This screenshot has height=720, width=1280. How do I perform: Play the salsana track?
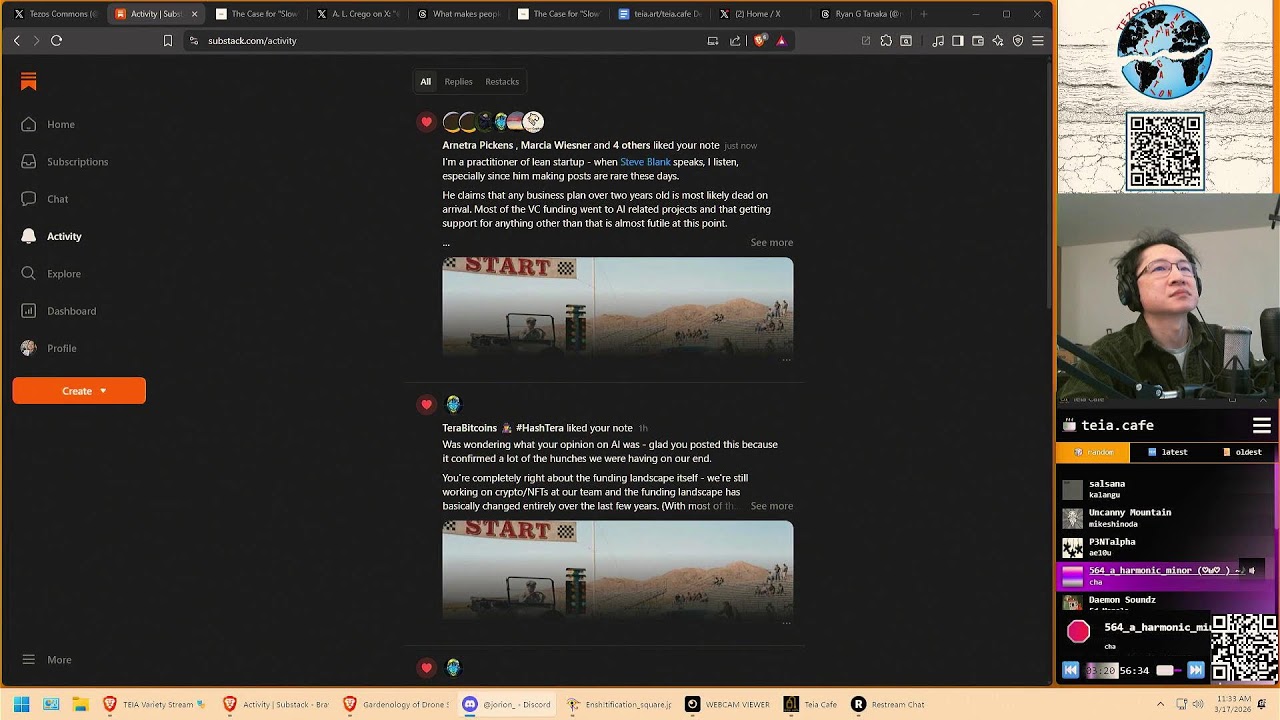click(x=1165, y=489)
